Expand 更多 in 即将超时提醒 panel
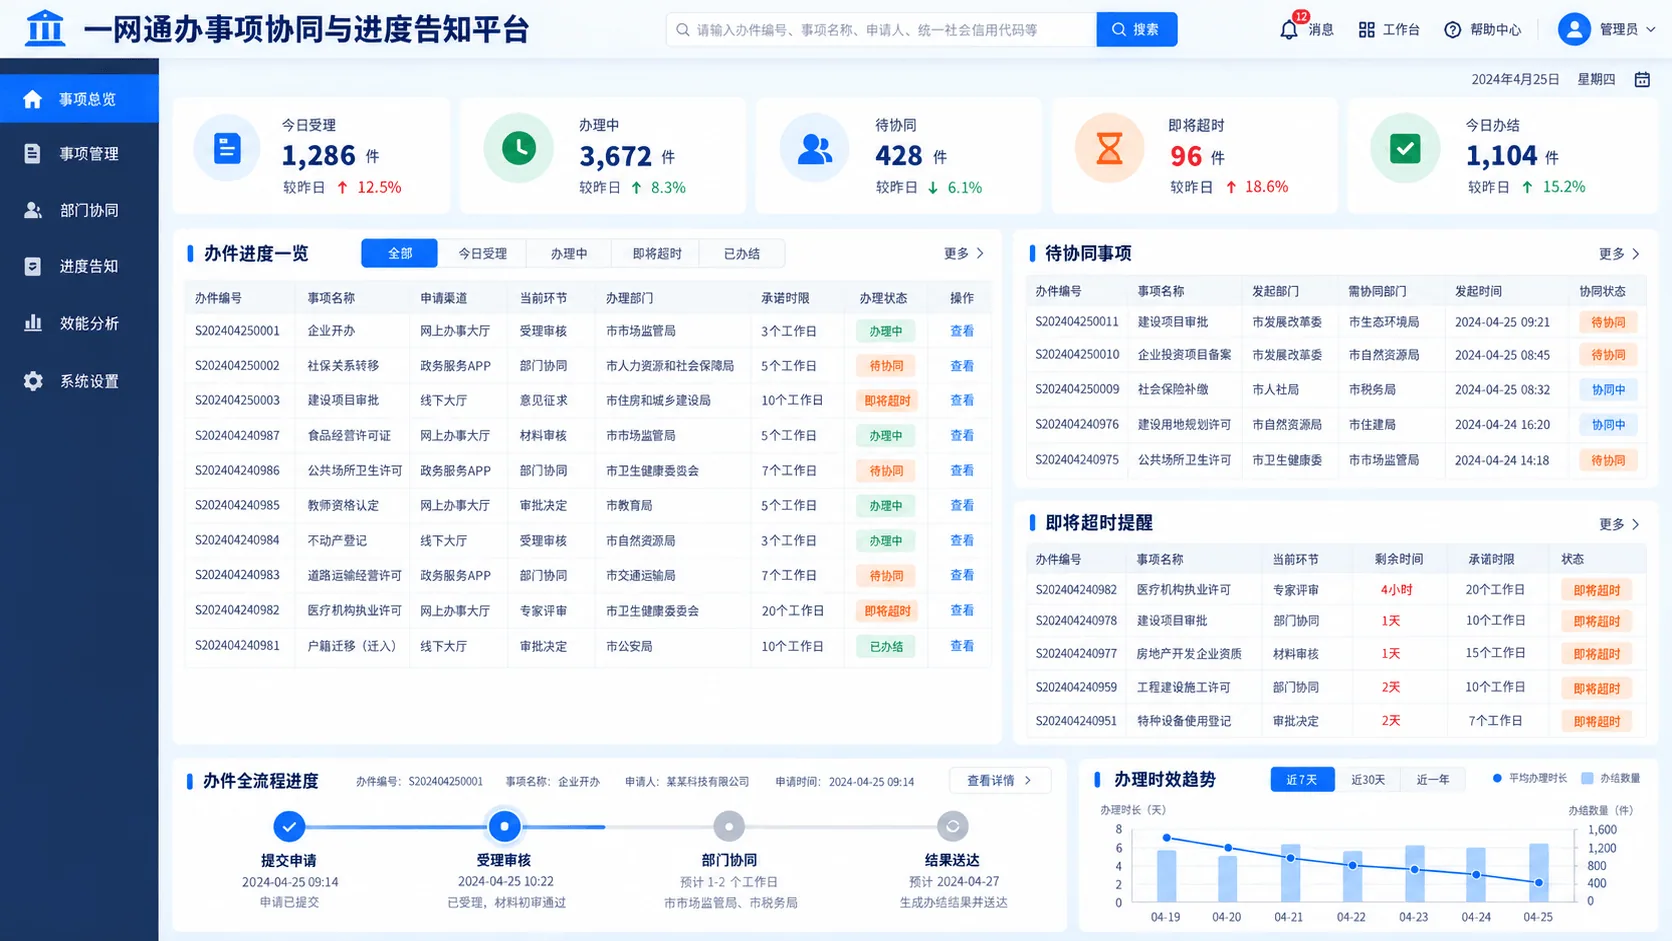1672x941 pixels. 1619,524
